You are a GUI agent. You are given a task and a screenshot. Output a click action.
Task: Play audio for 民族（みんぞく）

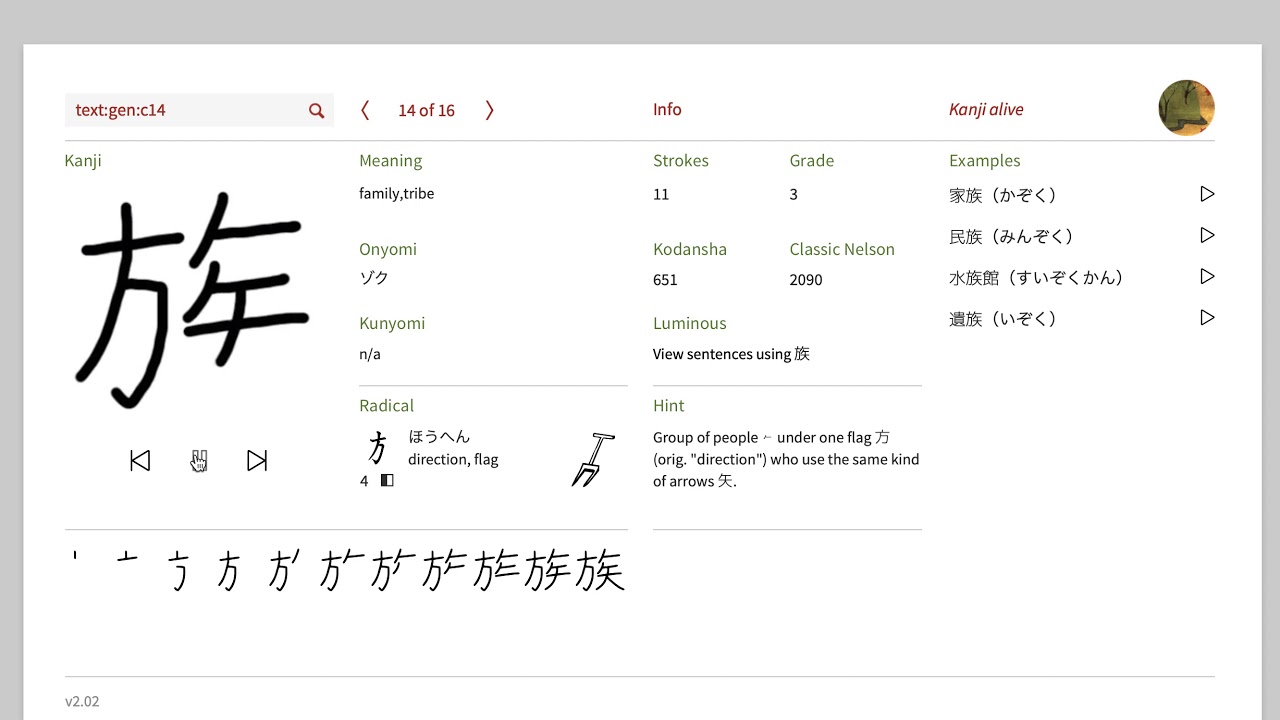1207,235
